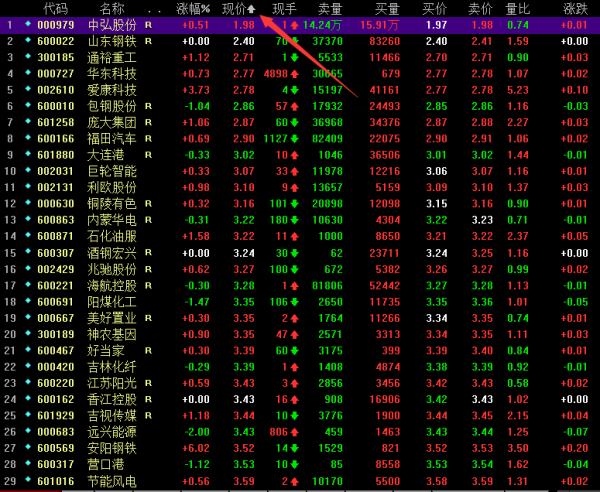The width and height of the screenshot is (600, 492).
Task: Click stock code 601016
Action: pos(55,481)
